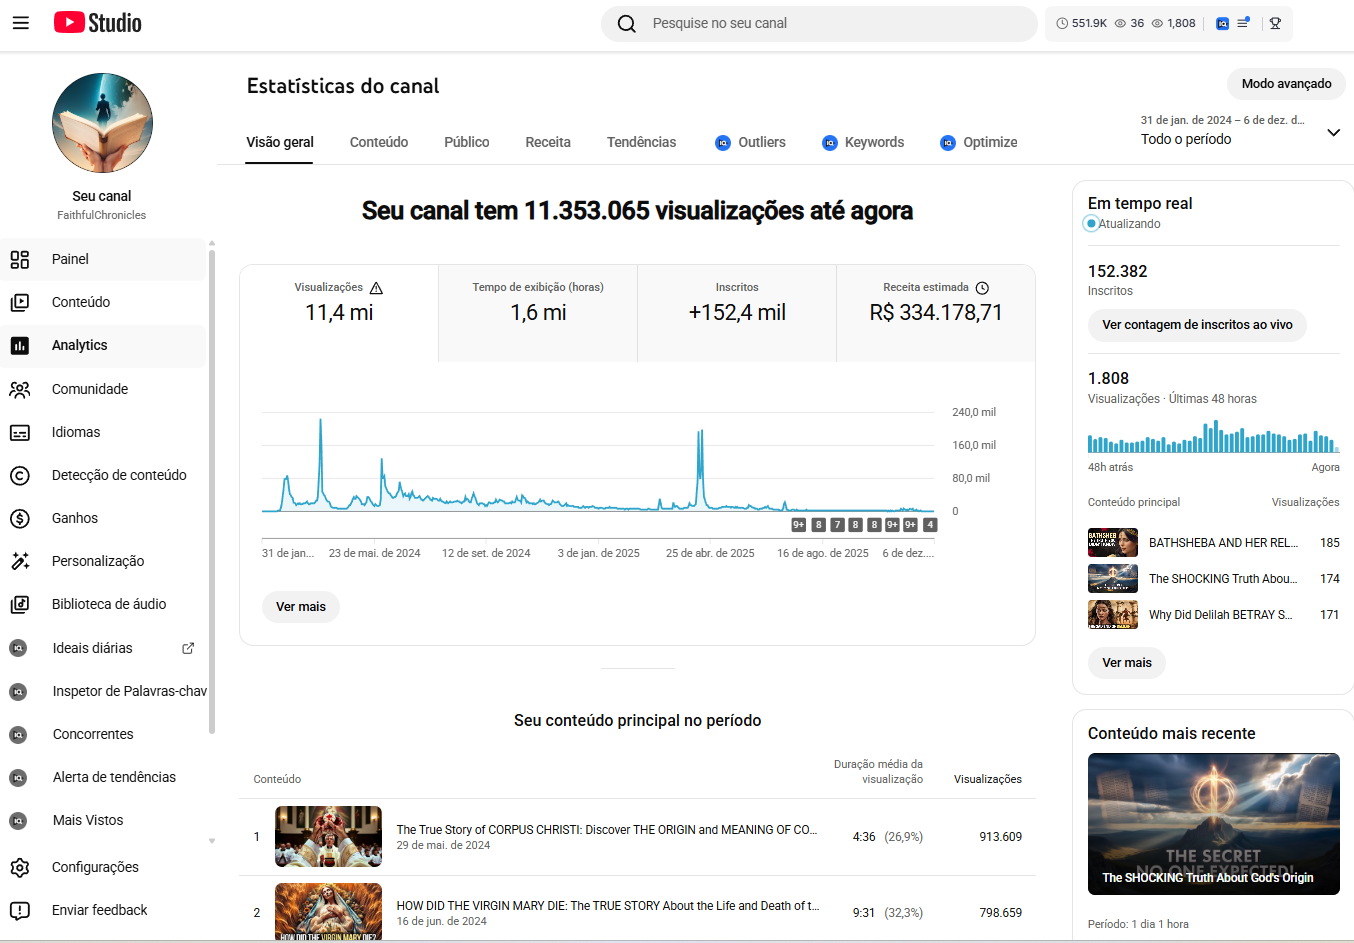Click the last video marker on chart timeline
The height and width of the screenshot is (943, 1354).
930,525
